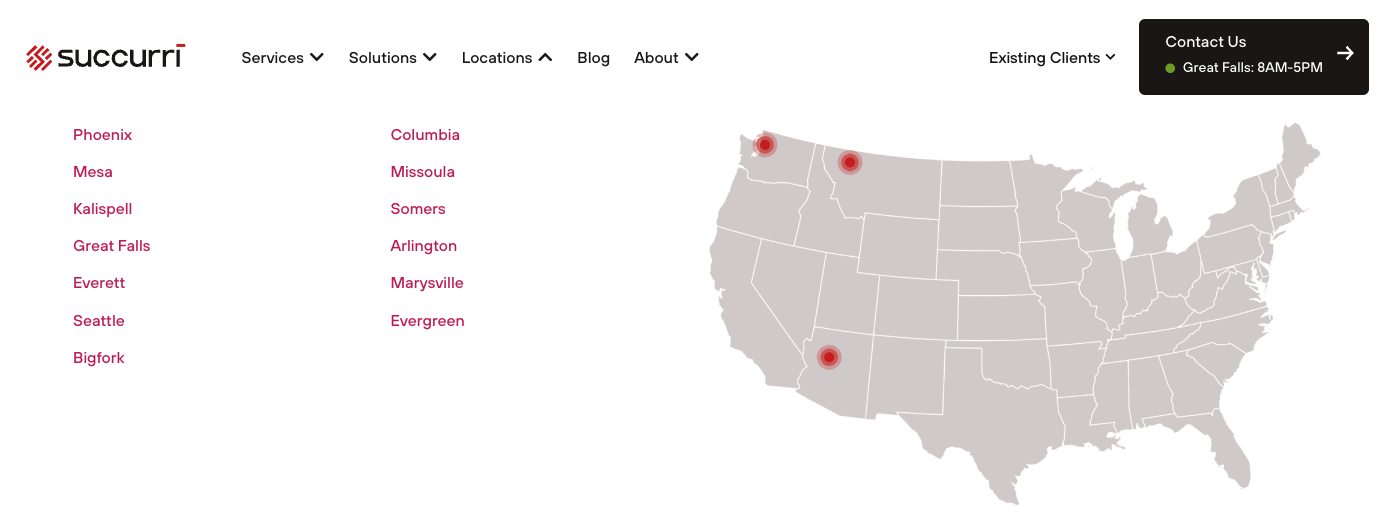Image resolution: width=1398 pixels, height=522 pixels.
Task: Open the Existing Clients dropdown
Action: (x=1052, y=58)
